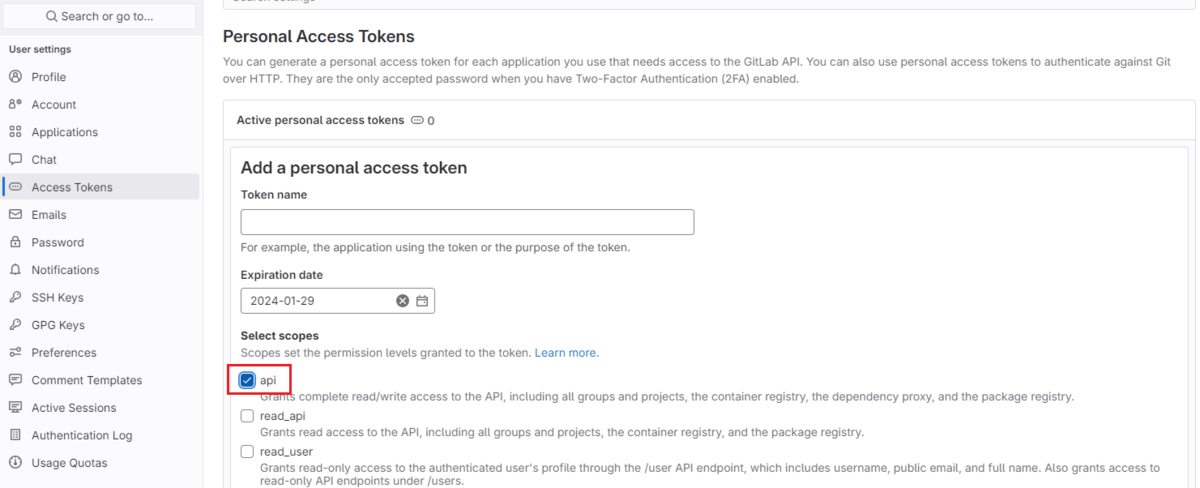Click the SSH Keys key icon
This screenshot has width=1200, height=488.
point(15,297)
